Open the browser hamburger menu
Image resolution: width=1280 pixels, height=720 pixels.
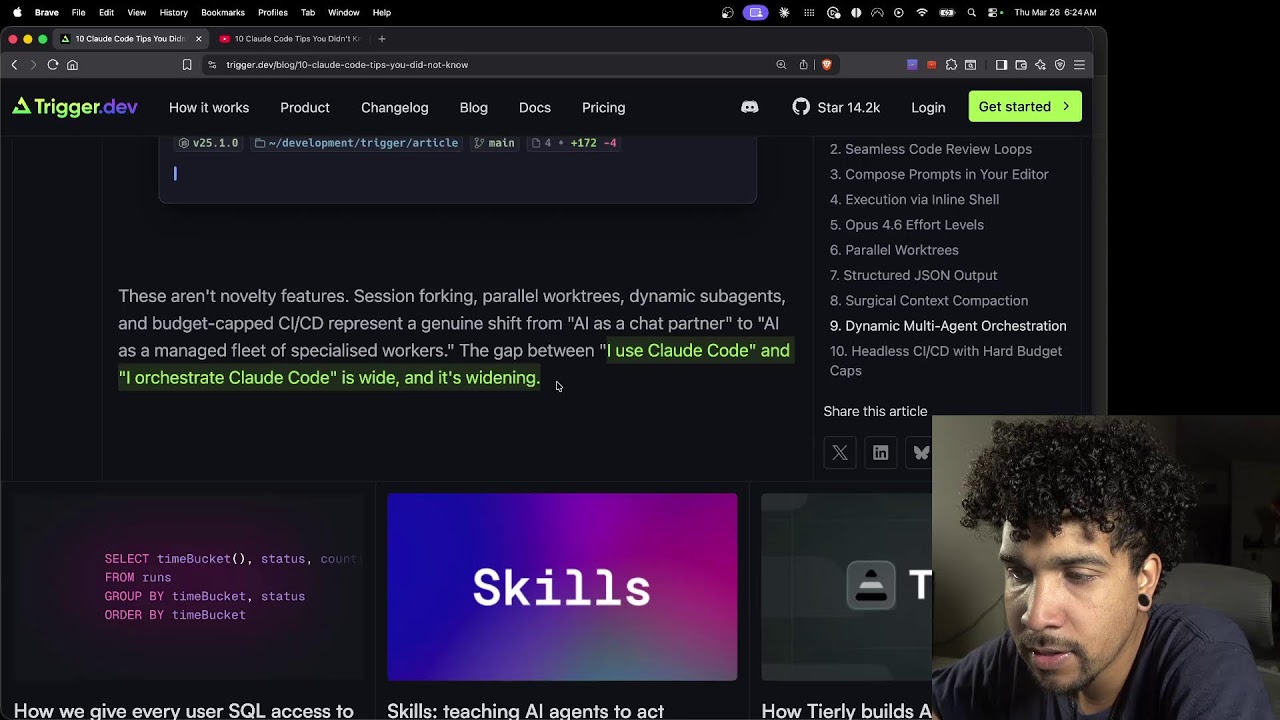(1079, 65)
